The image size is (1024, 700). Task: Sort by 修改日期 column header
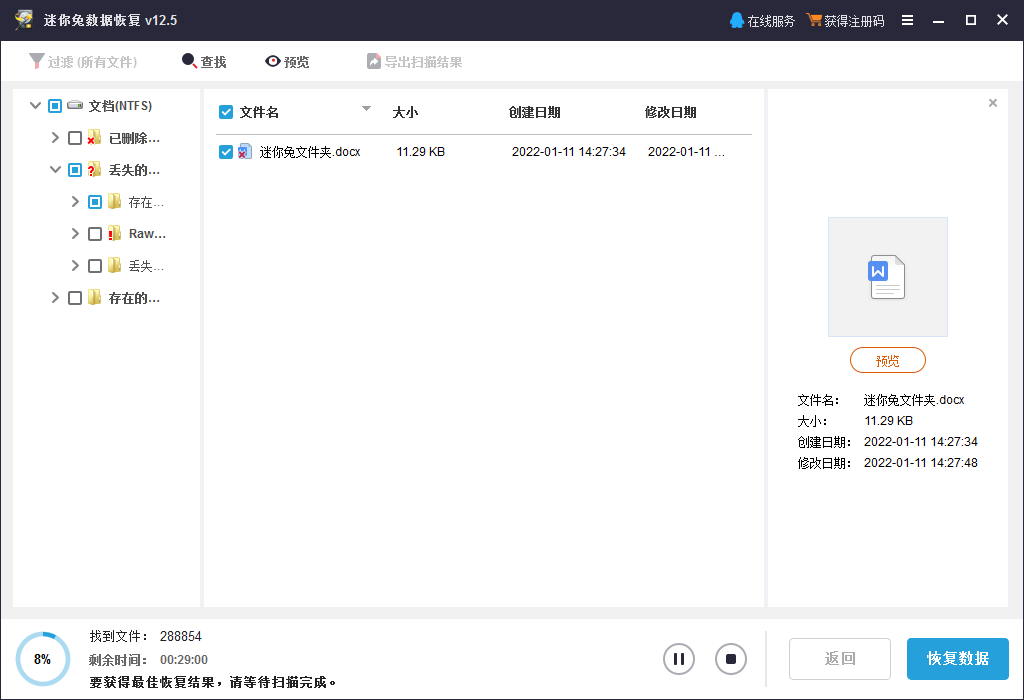pyautogui.click(x=670, y=112)
